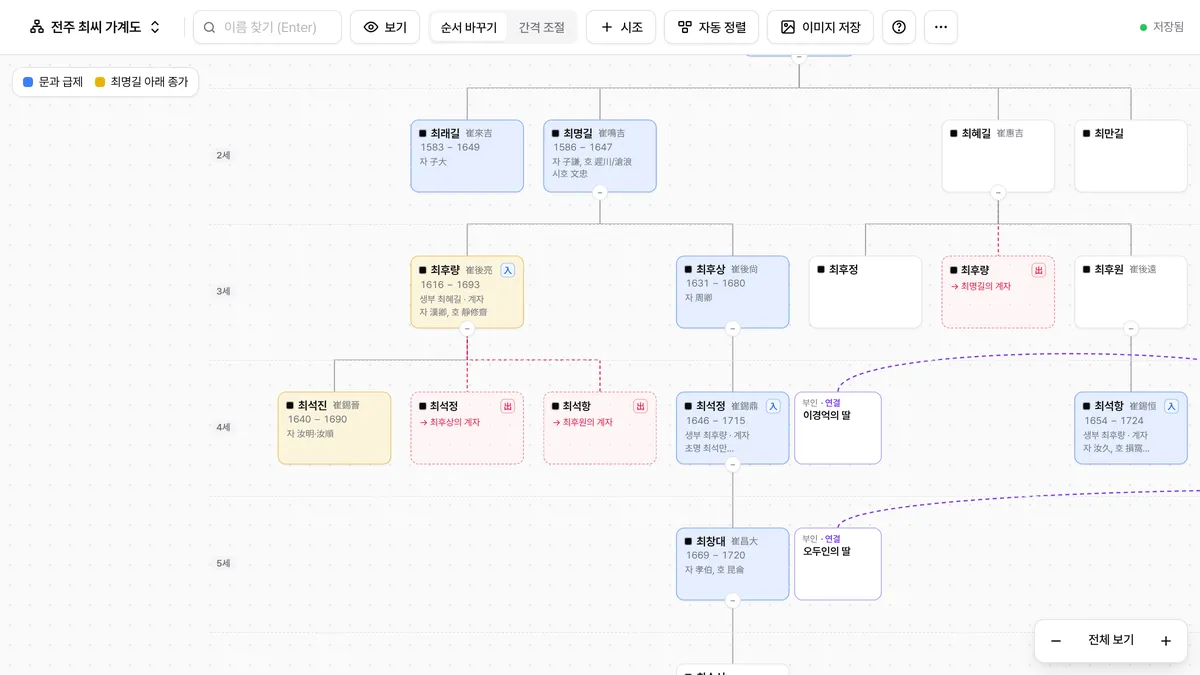Viewport: 1200px width, 675px height.
Task: Select the 최후원 person card
Action: (x=1131, y=292)
